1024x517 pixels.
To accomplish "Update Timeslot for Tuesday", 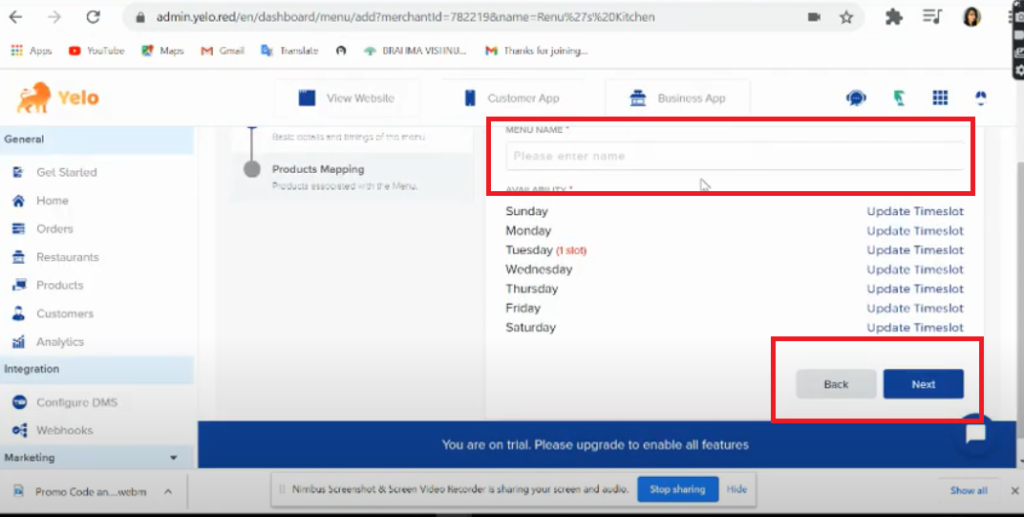I will (x=915, y=250).
